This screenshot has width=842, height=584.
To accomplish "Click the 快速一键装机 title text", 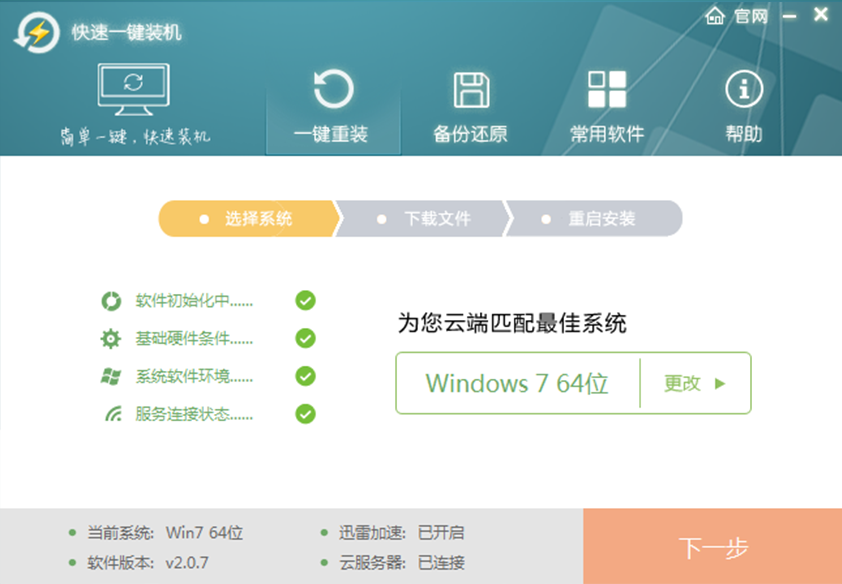I will pyautogui.click(x=127, y=33).
